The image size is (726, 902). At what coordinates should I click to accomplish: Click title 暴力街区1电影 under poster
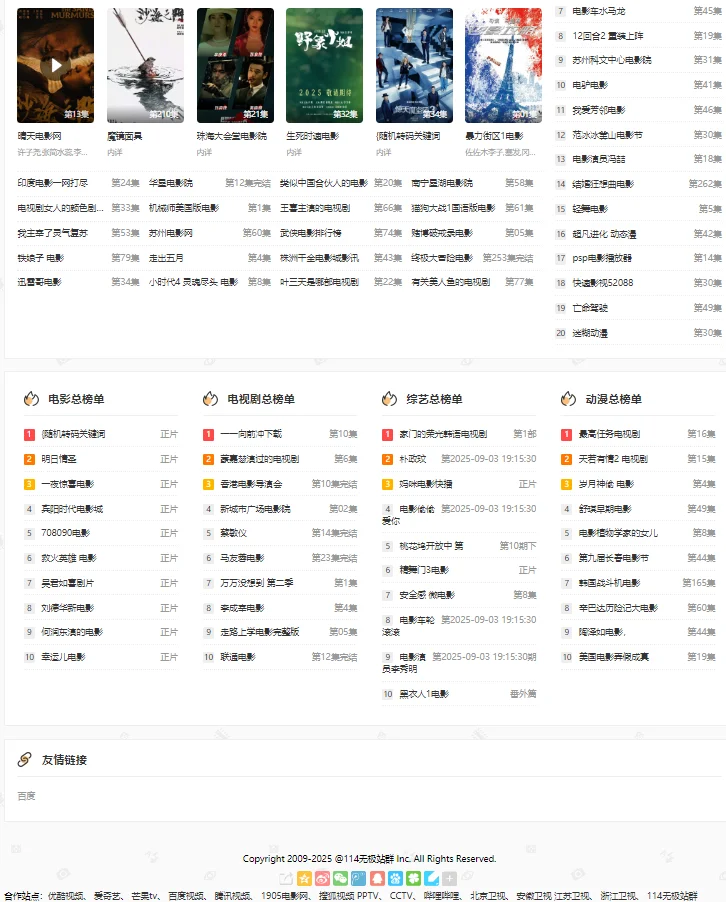click(x=494, y=136)
